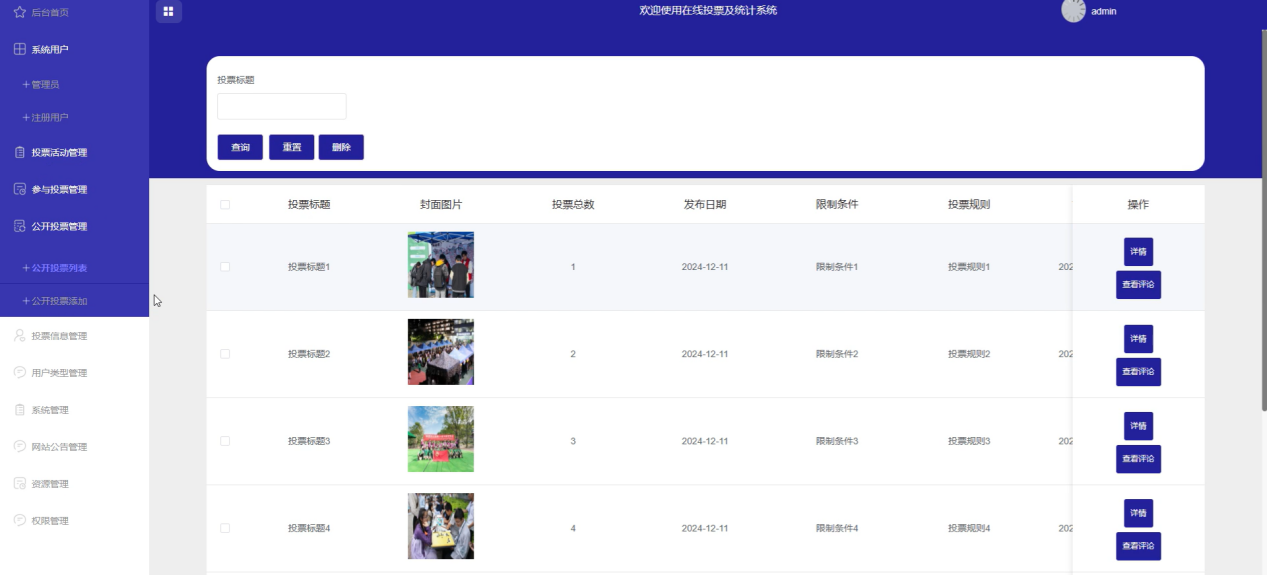Image resolution: width=1267 pixels, height=575 pixels.
Task: Click the 查询 search button
Action: [x=240, y=147]
